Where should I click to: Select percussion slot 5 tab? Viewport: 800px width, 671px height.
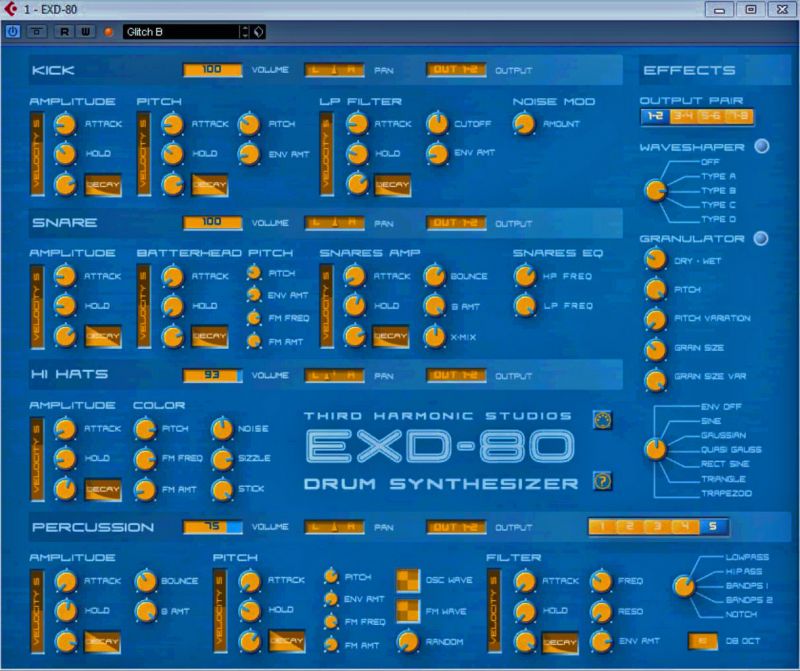[x=713, y=527]
